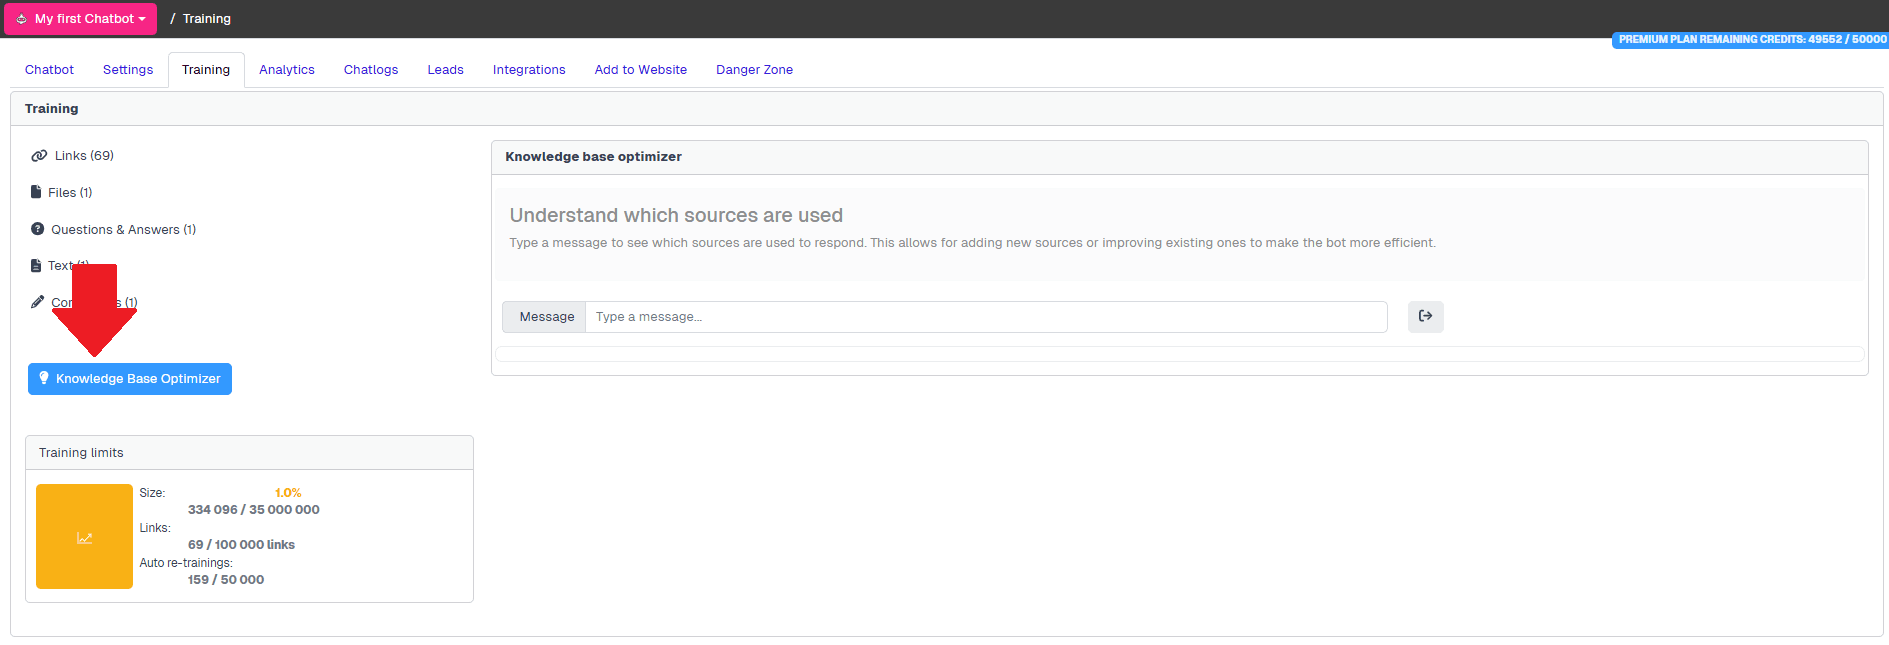Open Questions & Answers (1) section
Screen dimensions: 1889x645
point(123,230)
